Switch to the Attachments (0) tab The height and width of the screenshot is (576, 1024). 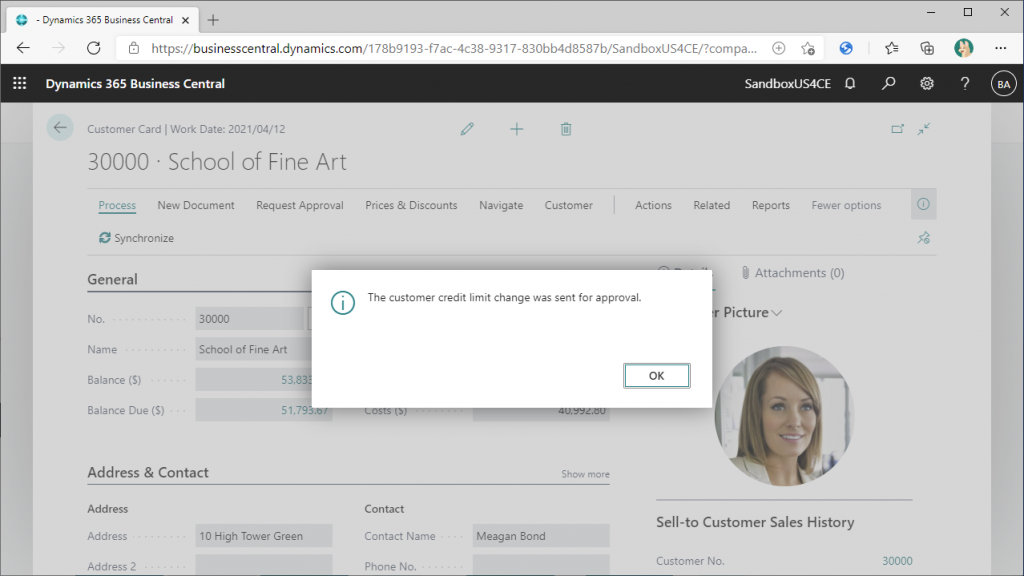(x=793, y=273)
